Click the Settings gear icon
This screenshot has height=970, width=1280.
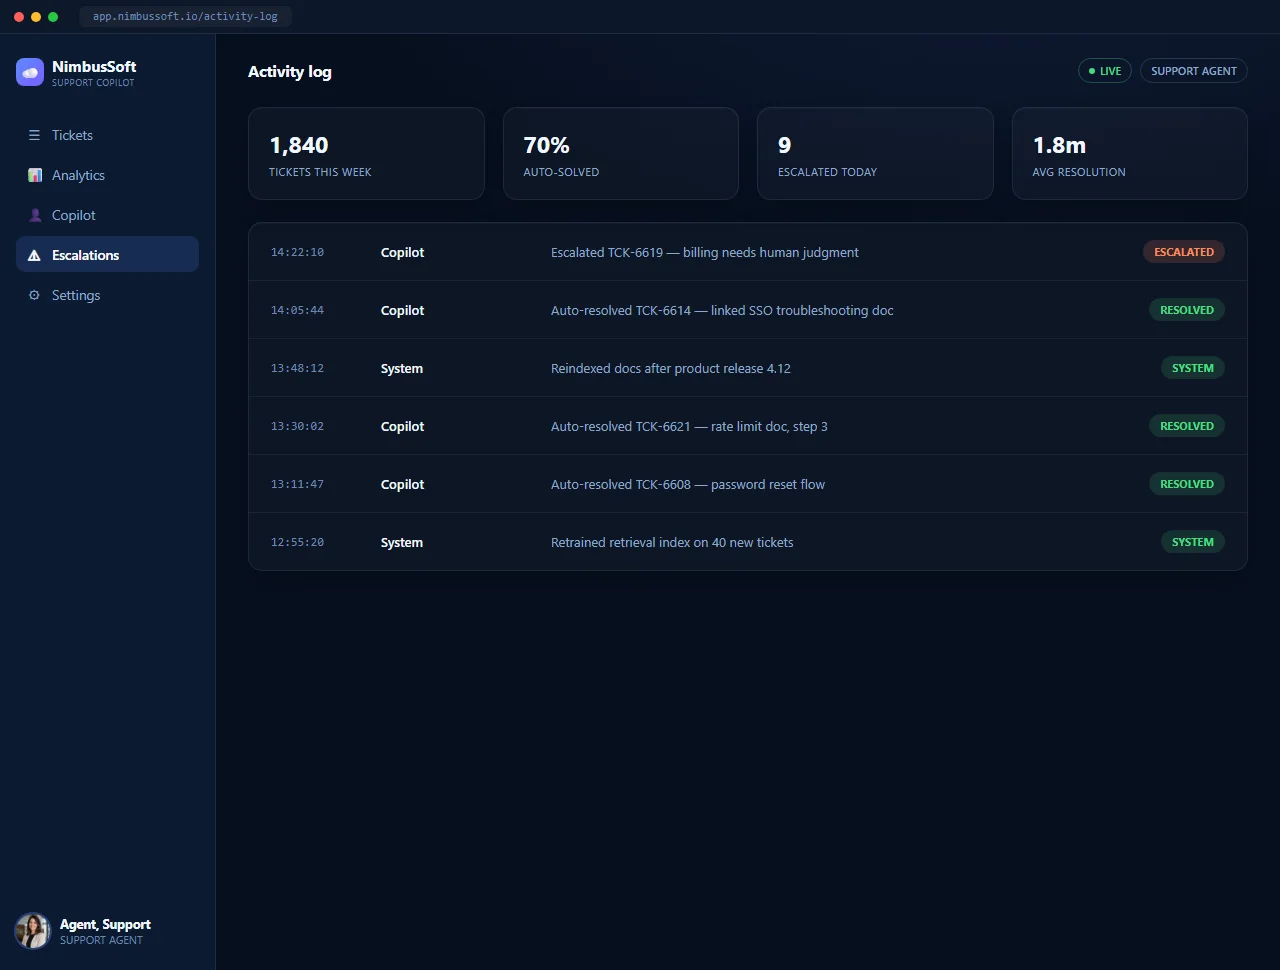click(x=34, y=295)
